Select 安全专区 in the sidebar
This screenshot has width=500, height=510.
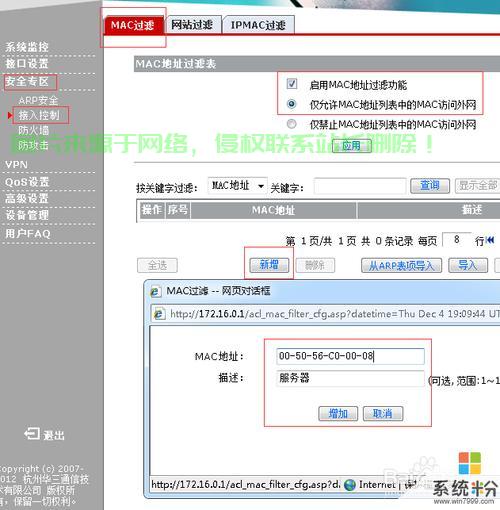pos(27,81)
